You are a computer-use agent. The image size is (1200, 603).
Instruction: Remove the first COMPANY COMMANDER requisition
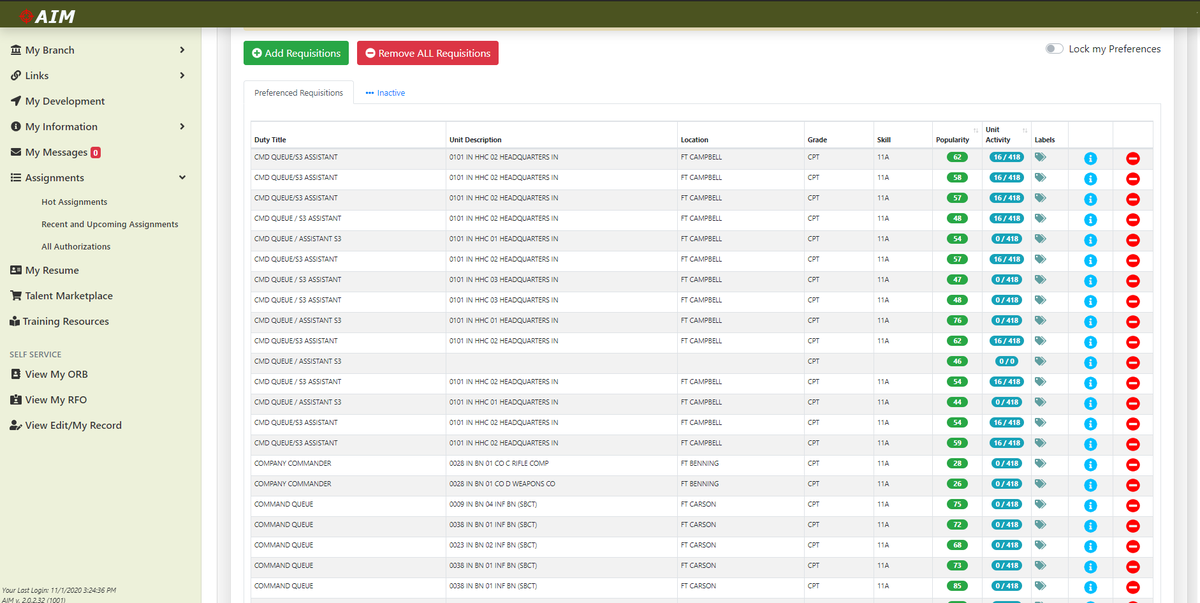click(x=1133, y=464)
